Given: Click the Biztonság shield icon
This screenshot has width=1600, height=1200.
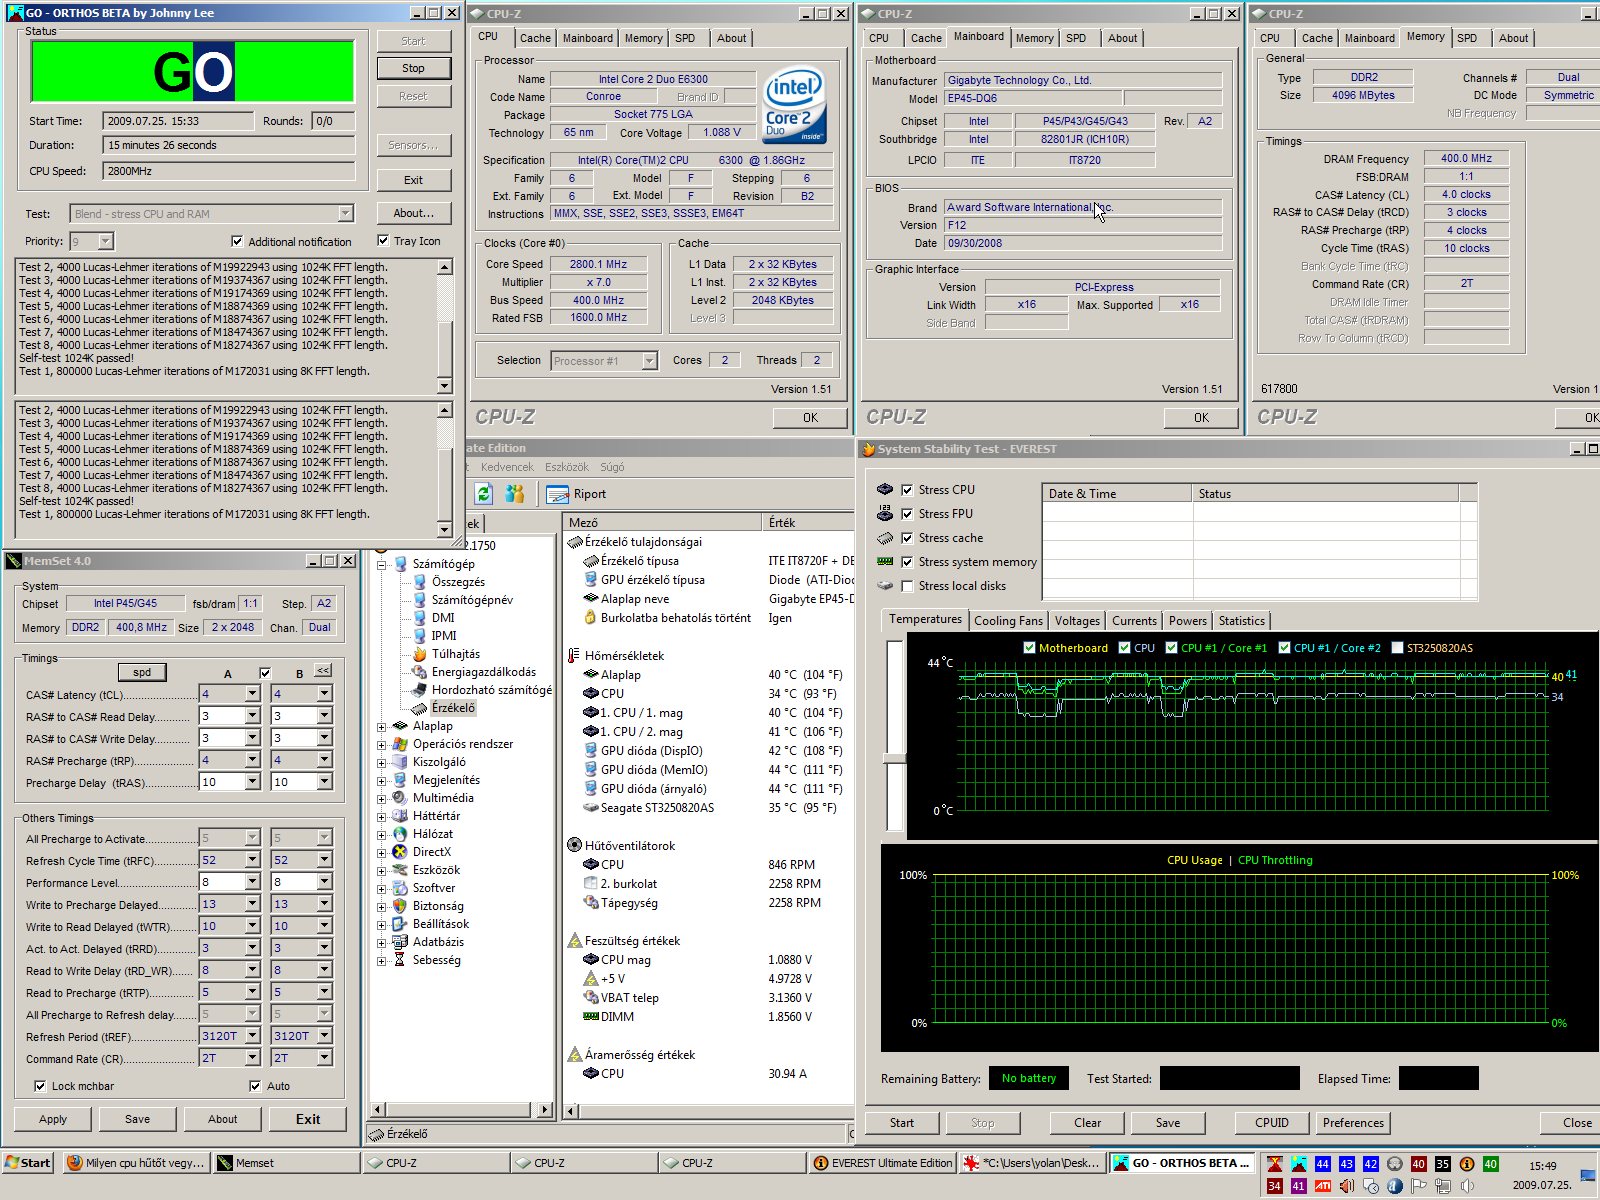Looking at the screenshot, I should coord(400,906).
